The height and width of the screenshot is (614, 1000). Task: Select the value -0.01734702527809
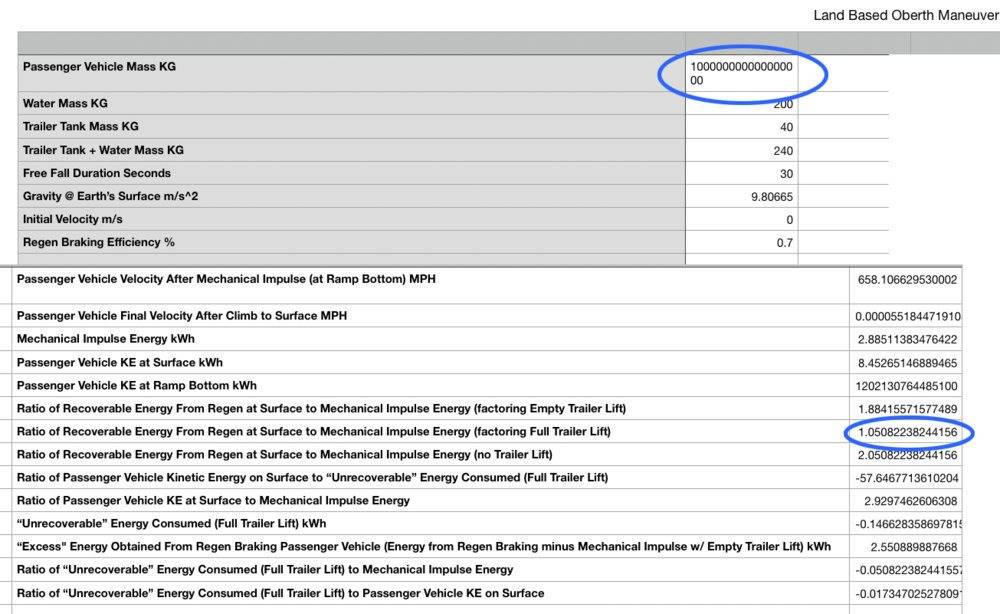coord(908,594)
